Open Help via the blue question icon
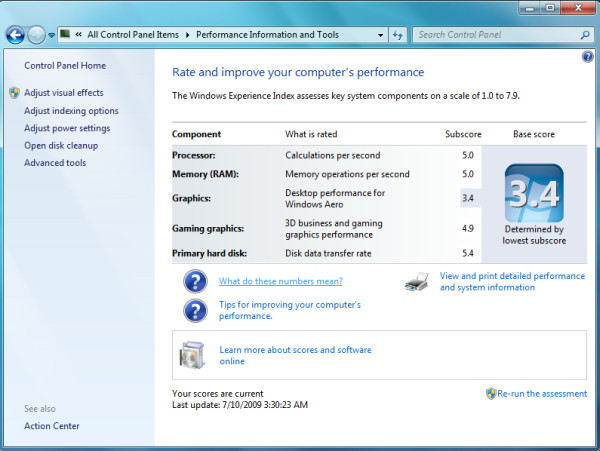 [587, 57]
